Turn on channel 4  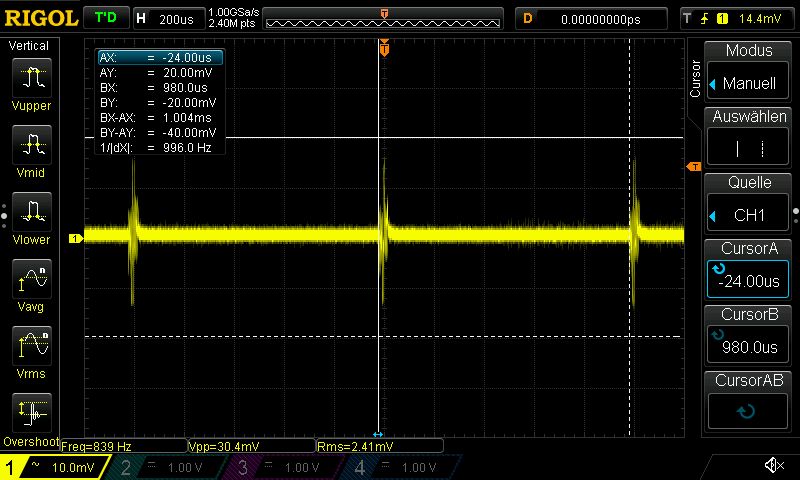pyautogui.click(x=398, y=467)
